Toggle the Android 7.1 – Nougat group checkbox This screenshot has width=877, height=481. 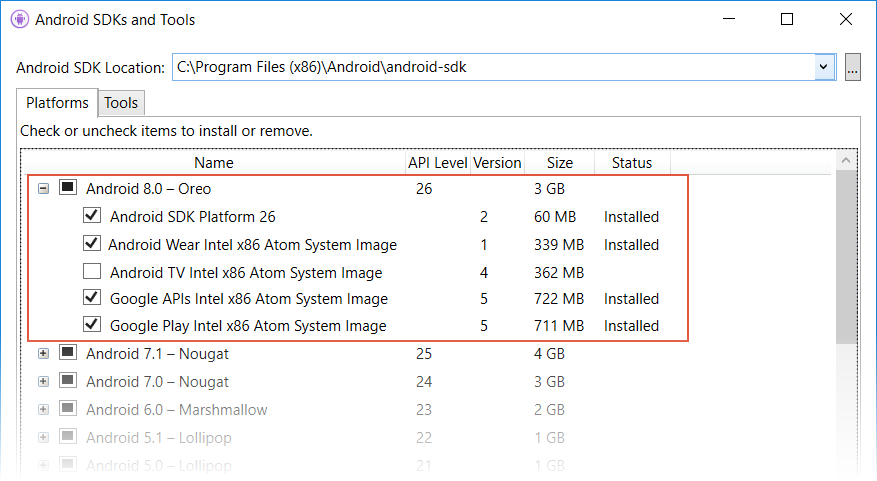click(68, 352)
